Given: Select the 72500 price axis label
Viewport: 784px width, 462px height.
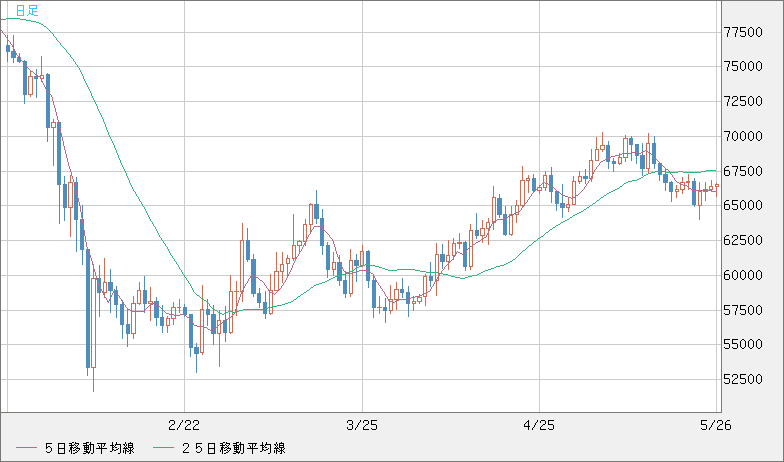Looking at the screenshot, I should [744, 102].
